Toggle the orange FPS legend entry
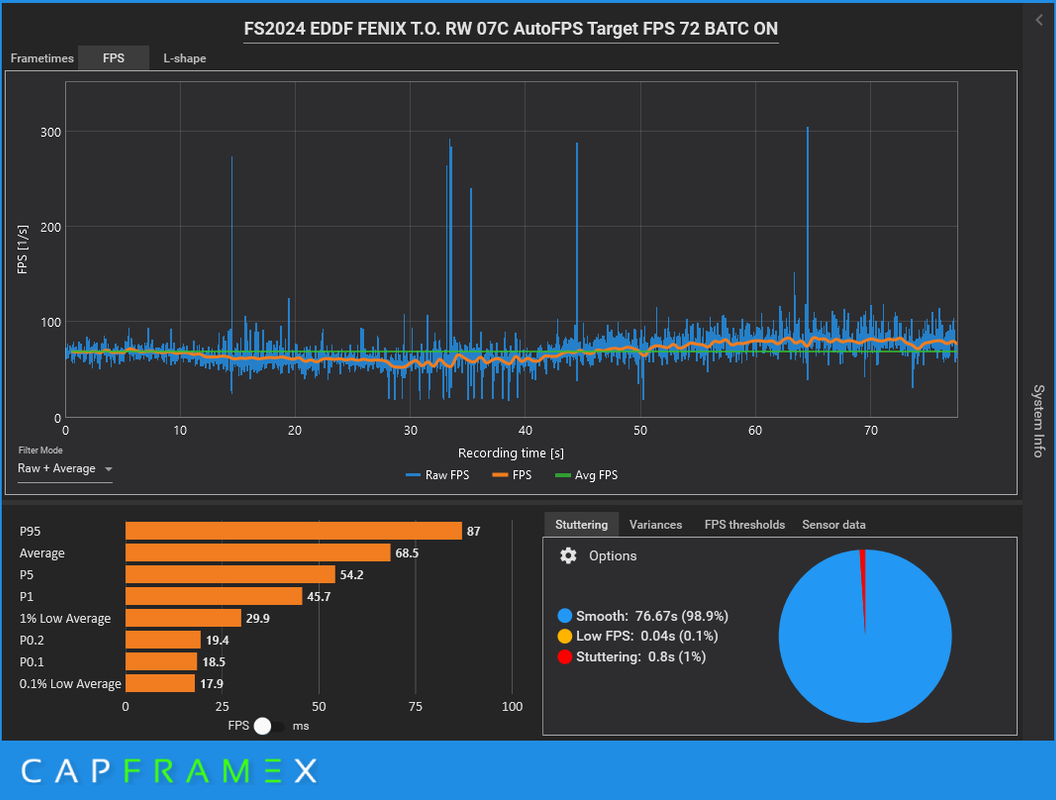 [512, 475]
